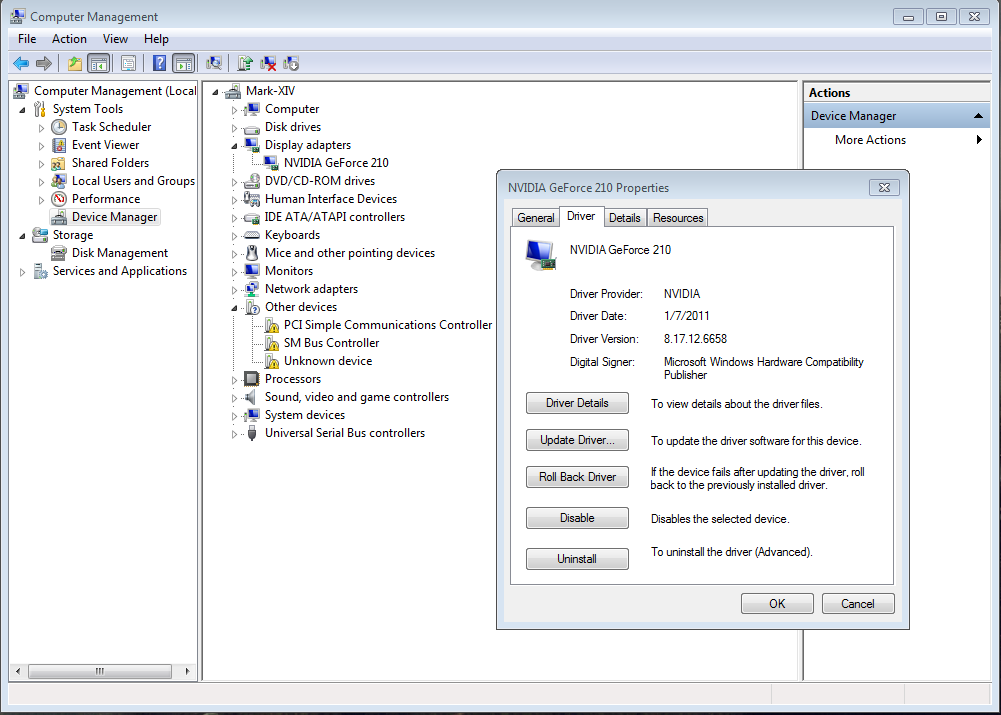The width and height of the screenshot is (1001, 715).
Task: Click the NVIDIA GeForce 210 adapter icon in tree
Action: (x=271, y=163)
